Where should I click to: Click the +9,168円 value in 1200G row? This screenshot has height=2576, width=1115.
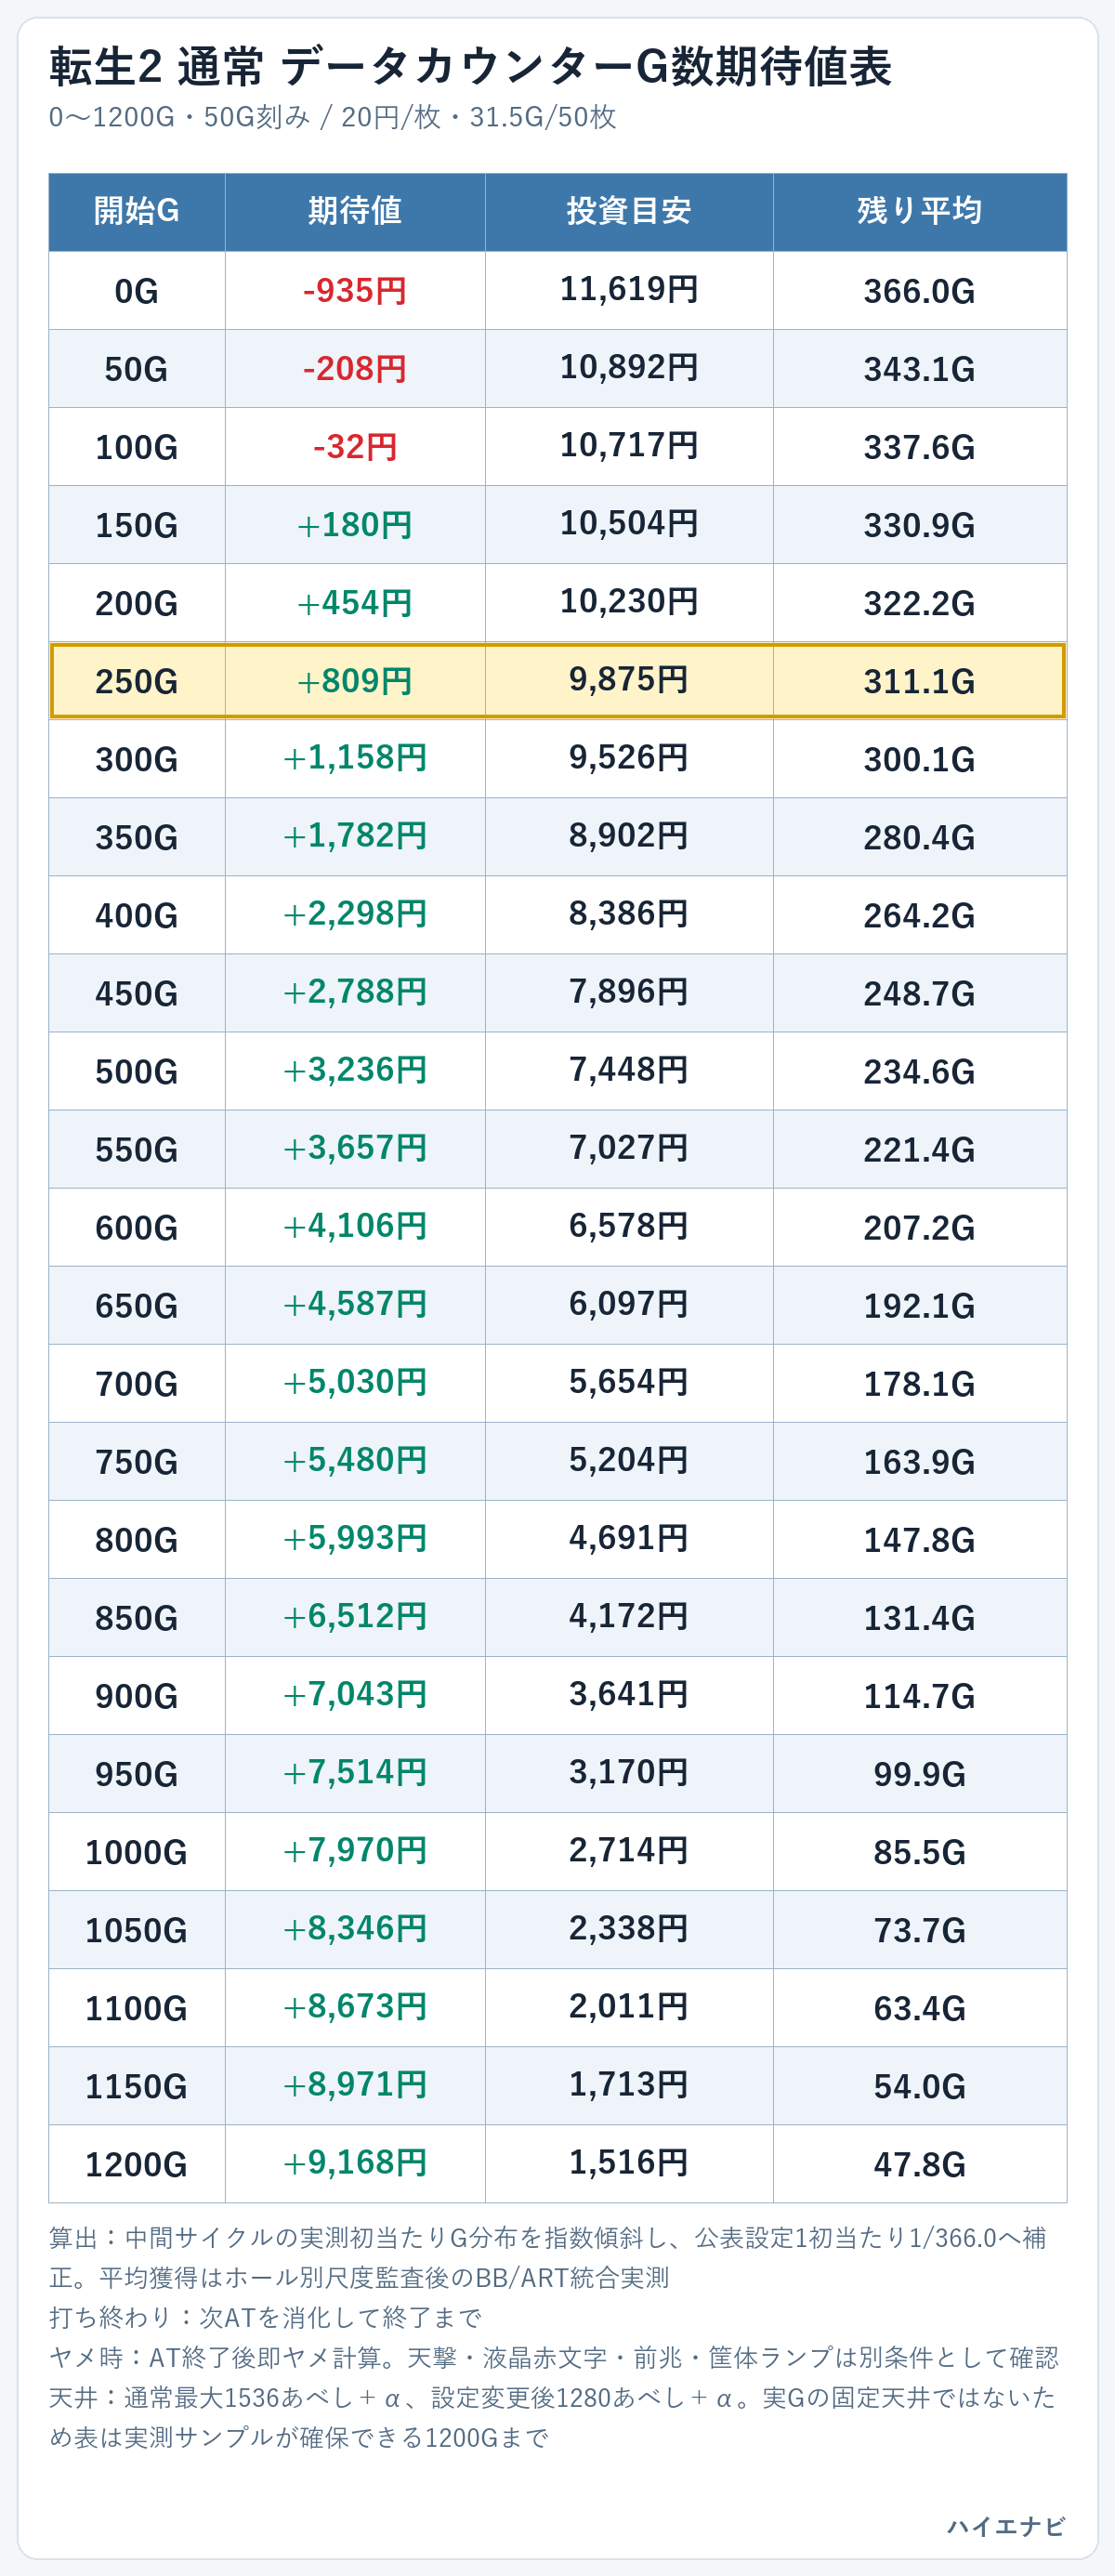(355, 2164)
